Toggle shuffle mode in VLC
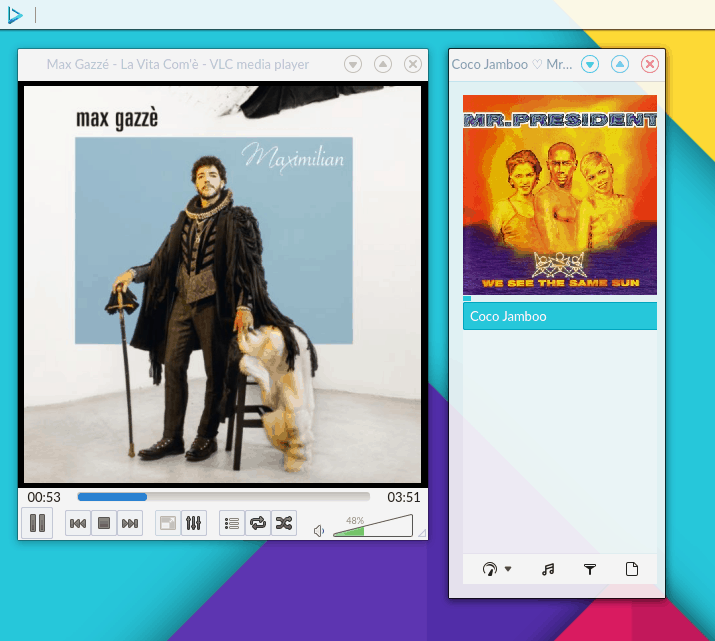715x641 pixels. pos(284,523)
